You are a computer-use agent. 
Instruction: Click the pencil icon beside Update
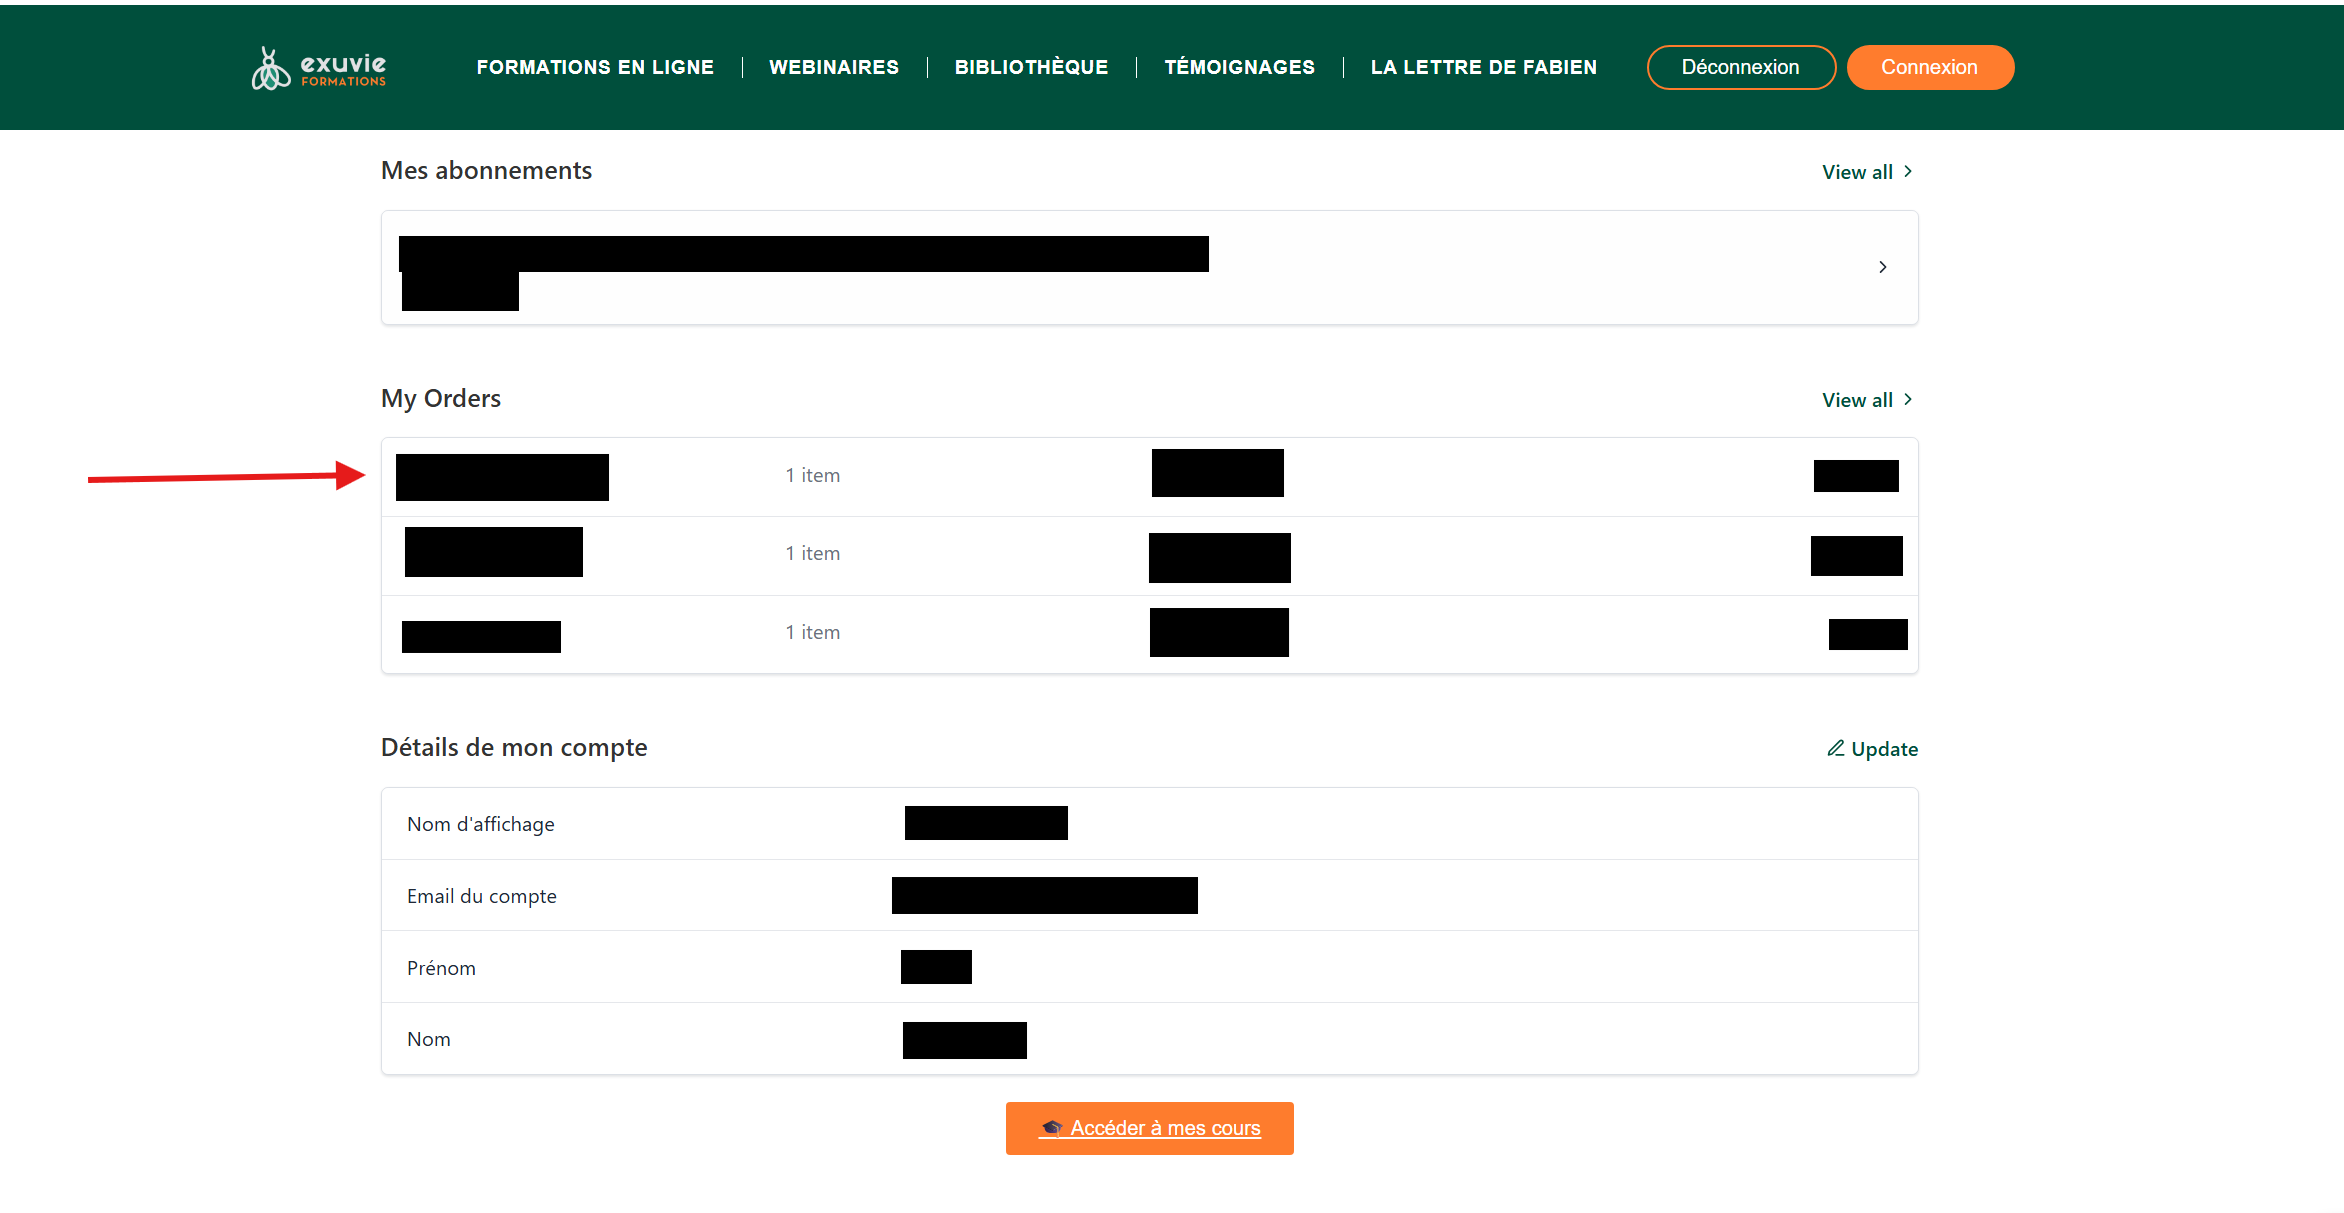point(1835,748)
